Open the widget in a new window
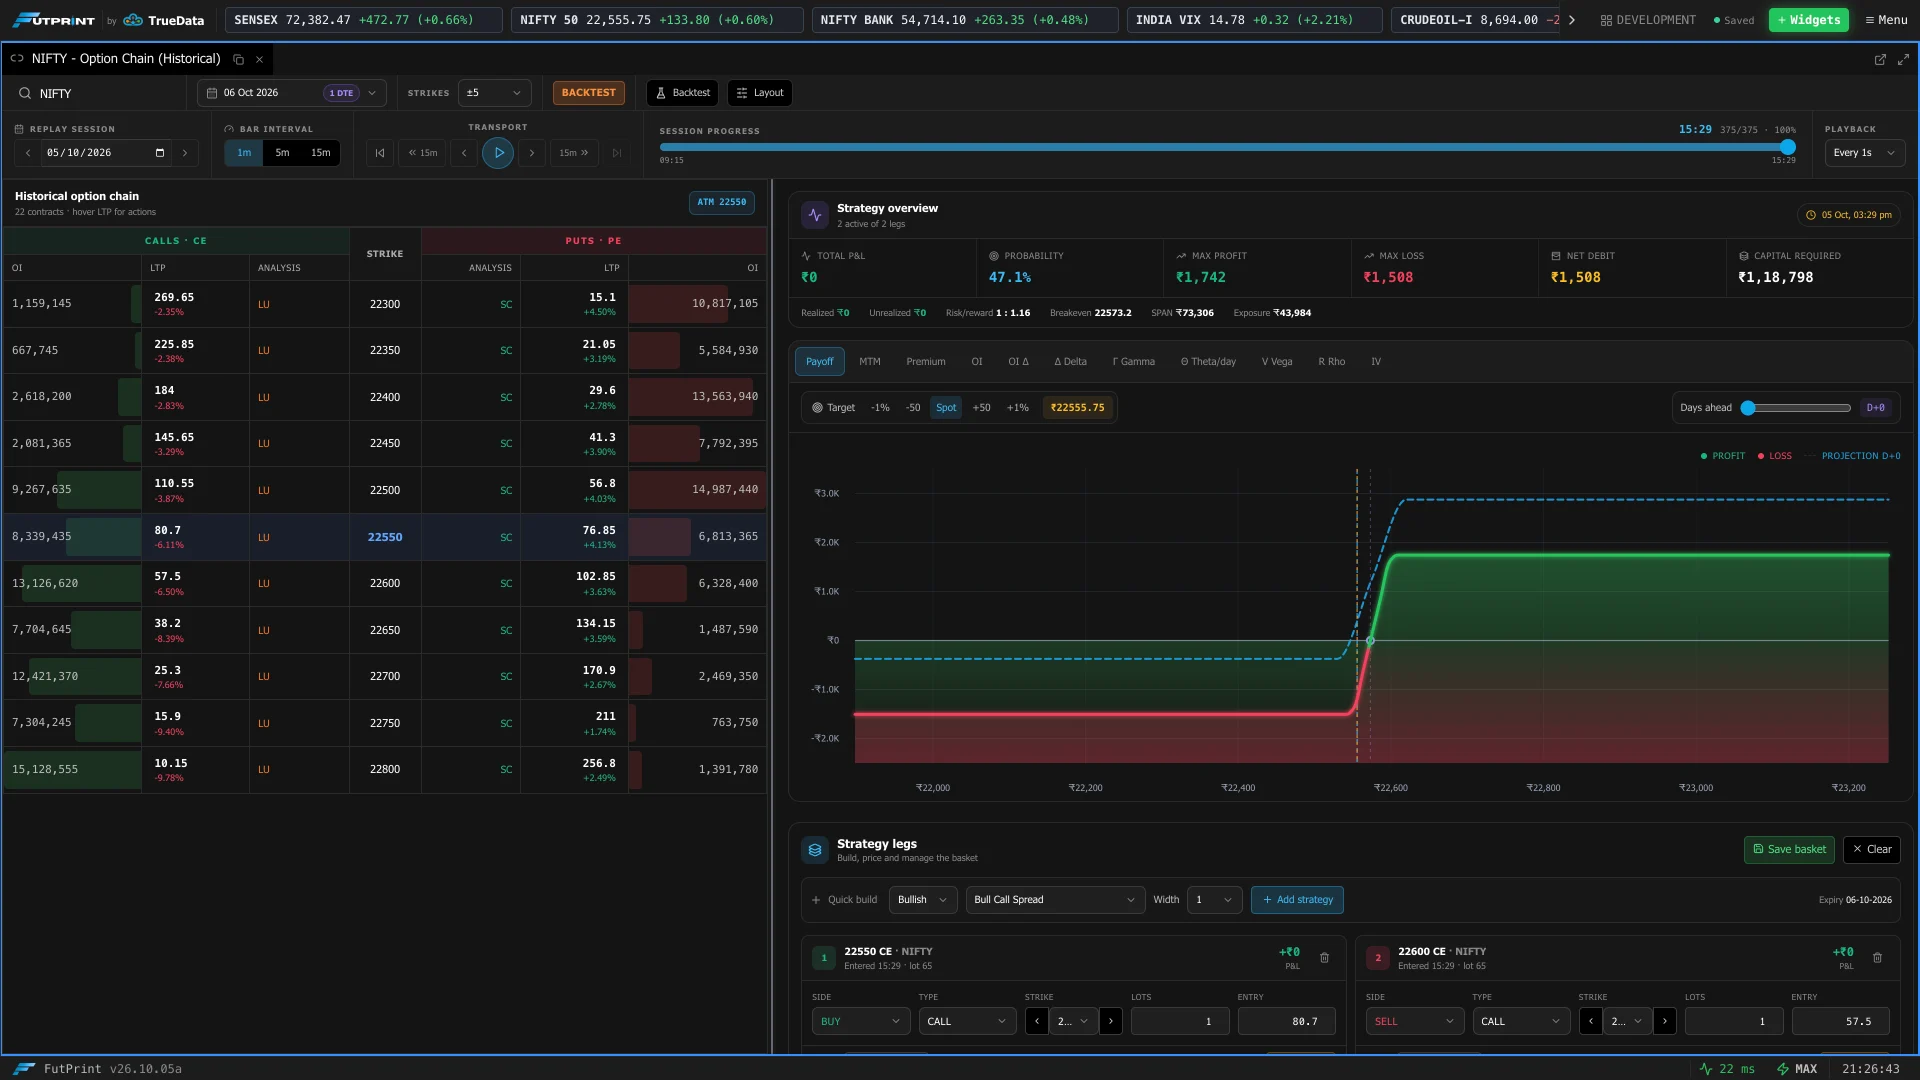Image resolution: width=1920 pixels, height=1080 pixels. [x=1880, y=59]
